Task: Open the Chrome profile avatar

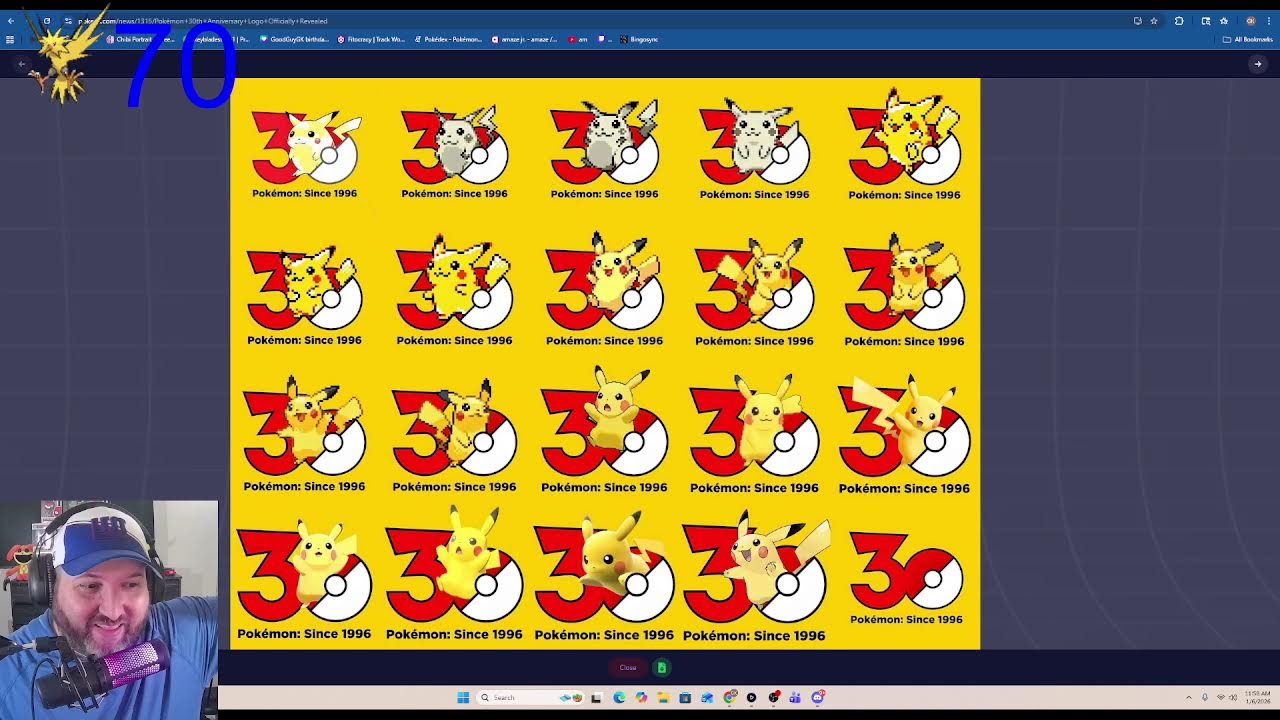Action: pyautogui.click(x=1251, y=21)
